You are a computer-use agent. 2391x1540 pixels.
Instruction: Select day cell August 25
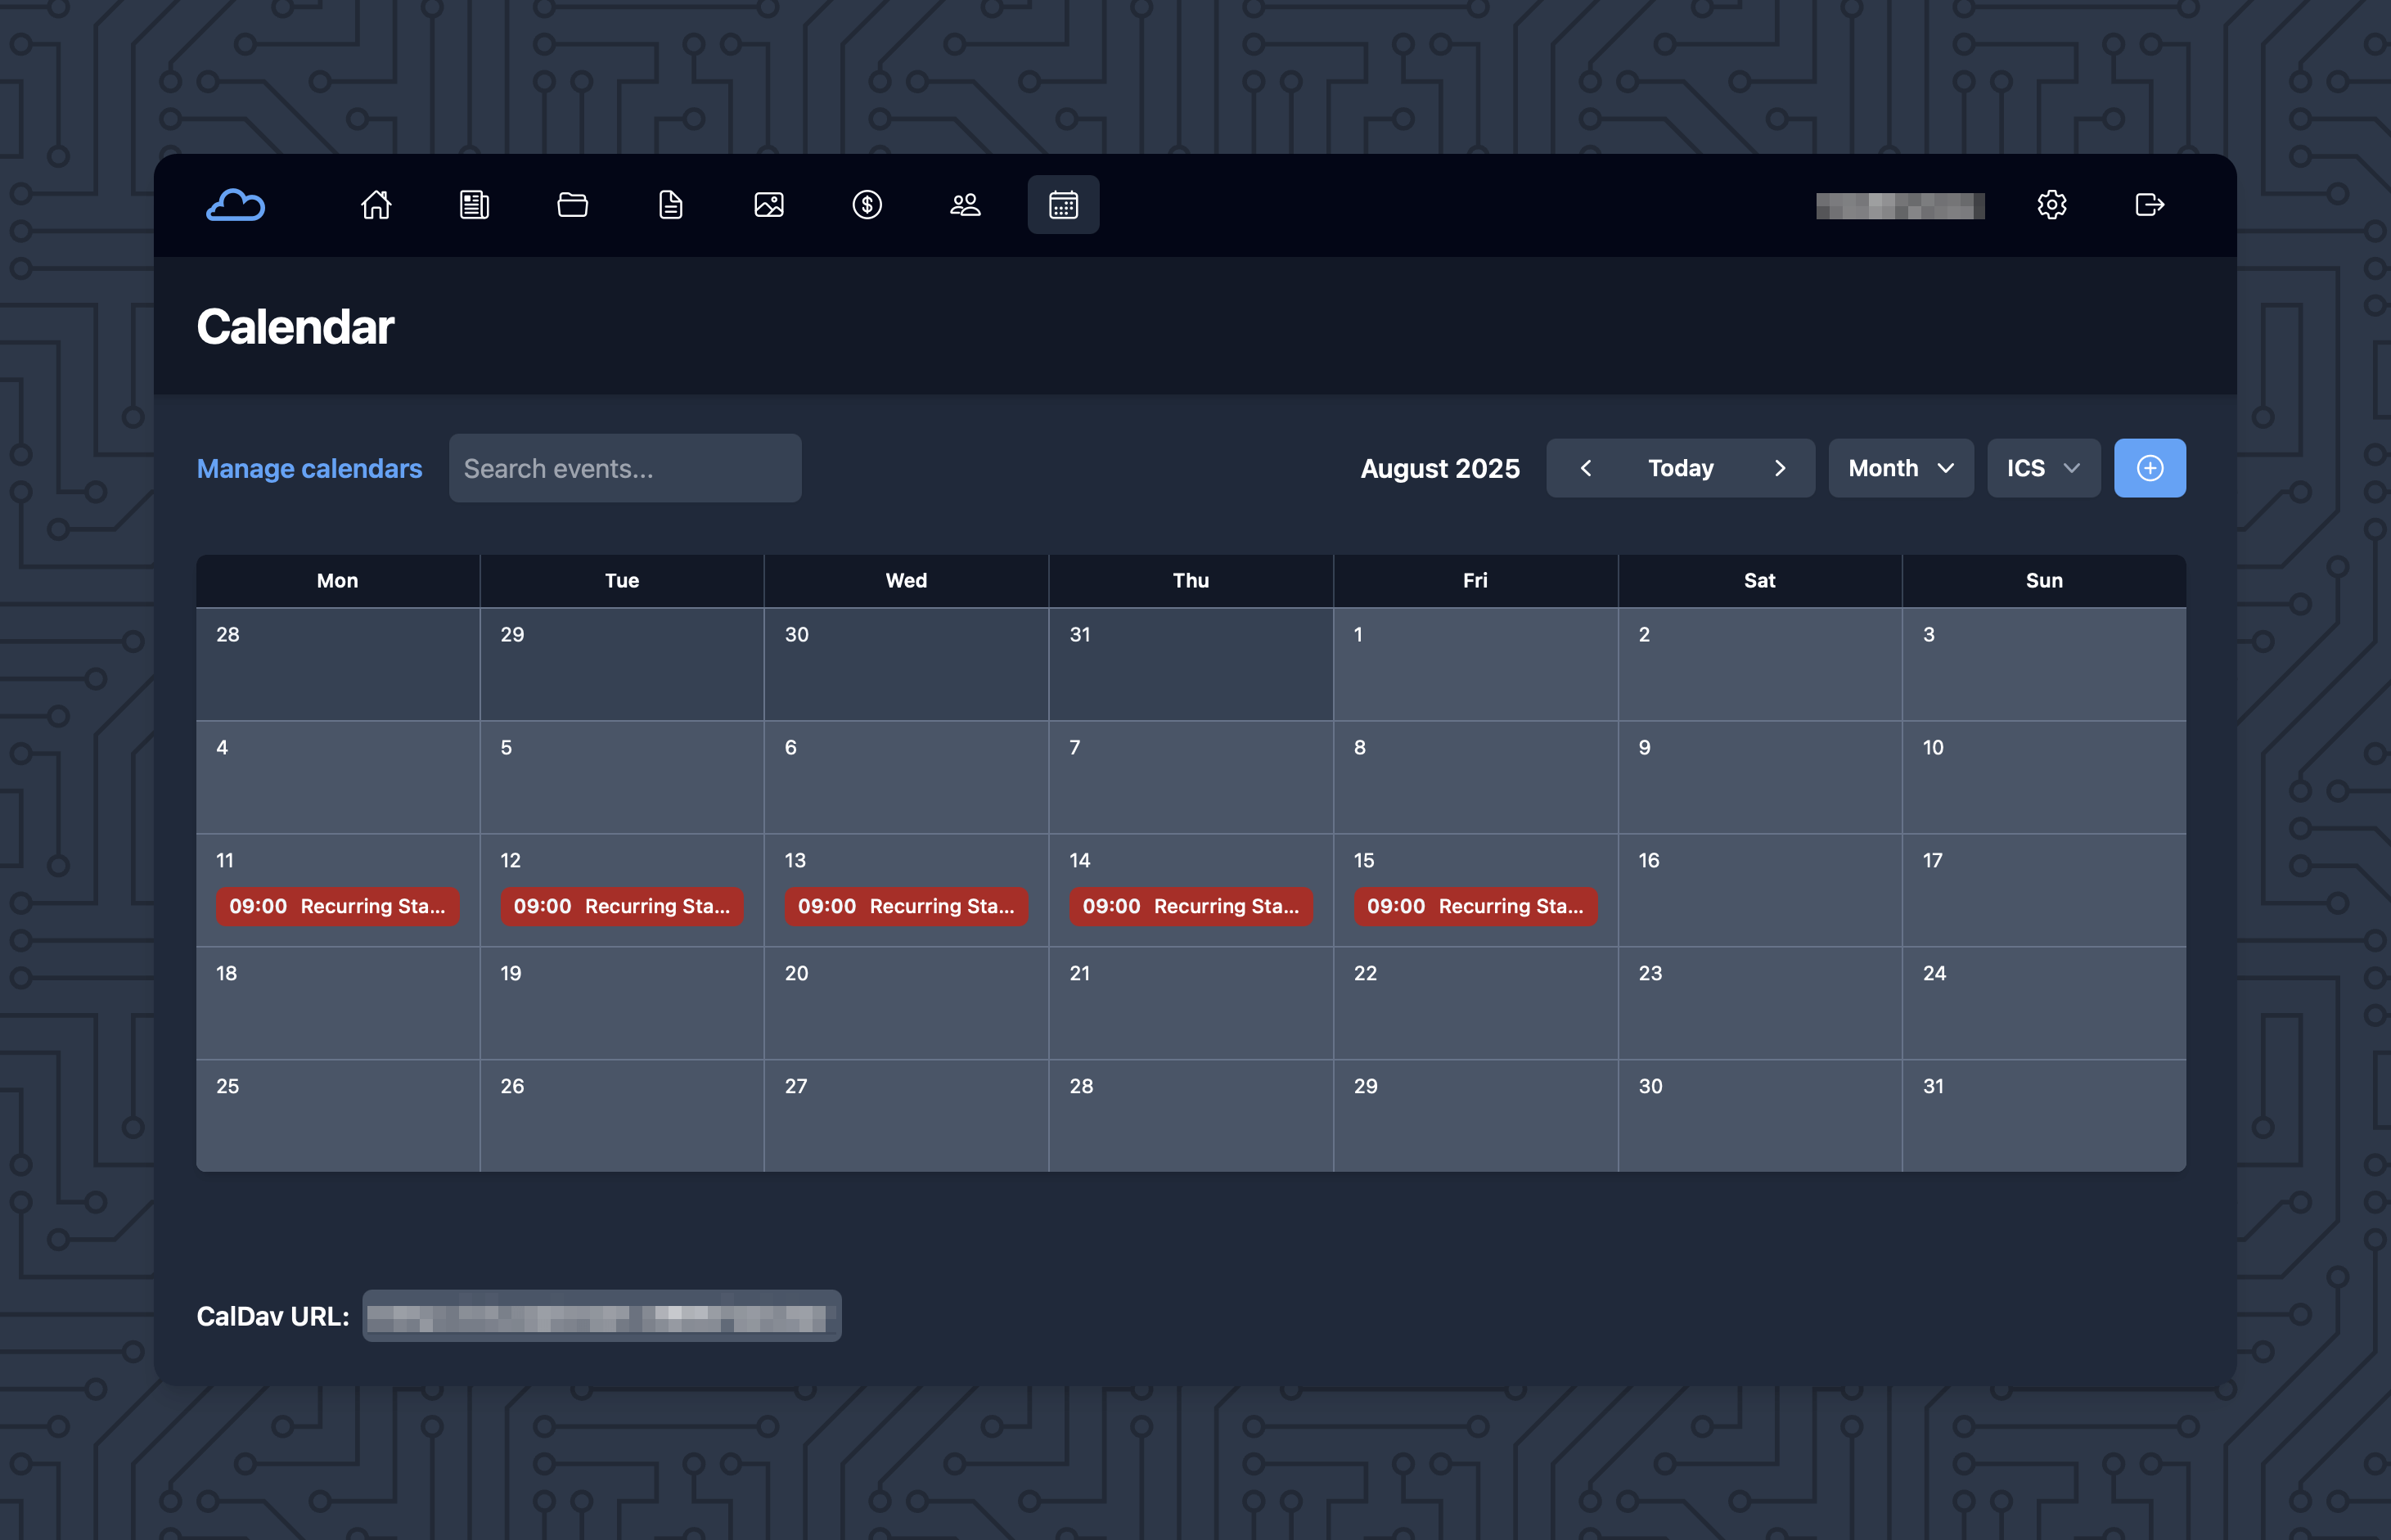[337, 1116]
